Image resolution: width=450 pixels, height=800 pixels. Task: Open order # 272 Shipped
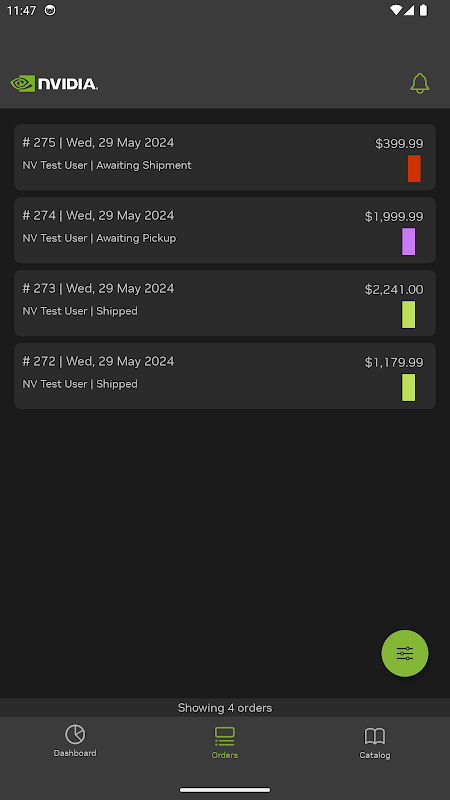(225, 376)
